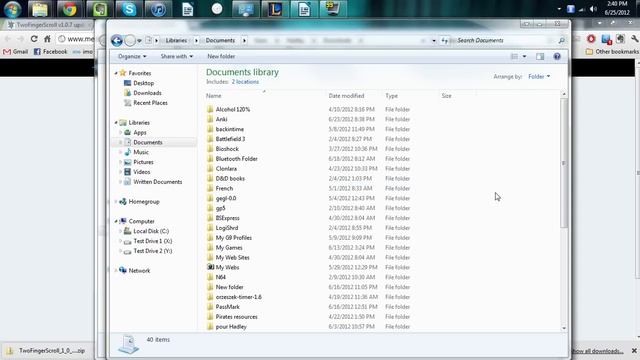The width and height of the screenshot is (640, 360).
Task: Open the view options dropdown arrow
Action: [524, 56]
